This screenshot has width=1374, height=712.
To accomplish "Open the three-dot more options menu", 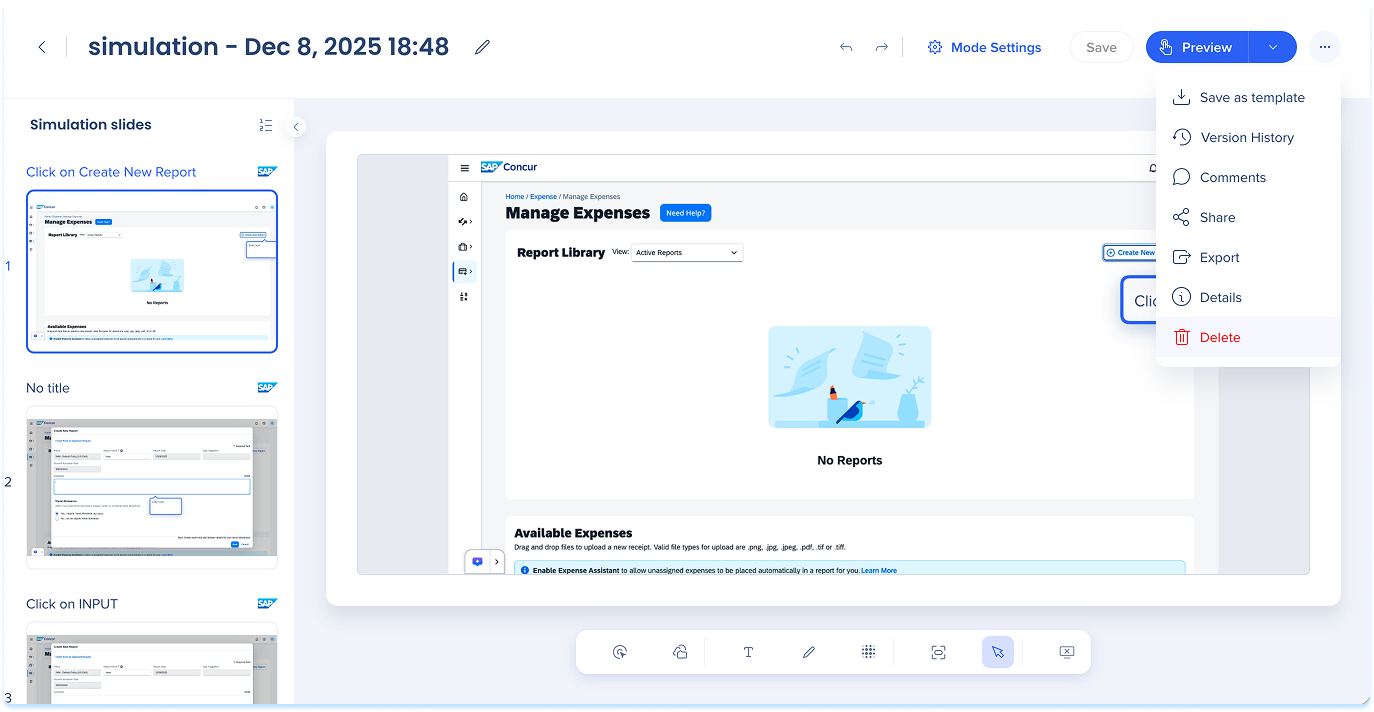I will click(1324, 47).
